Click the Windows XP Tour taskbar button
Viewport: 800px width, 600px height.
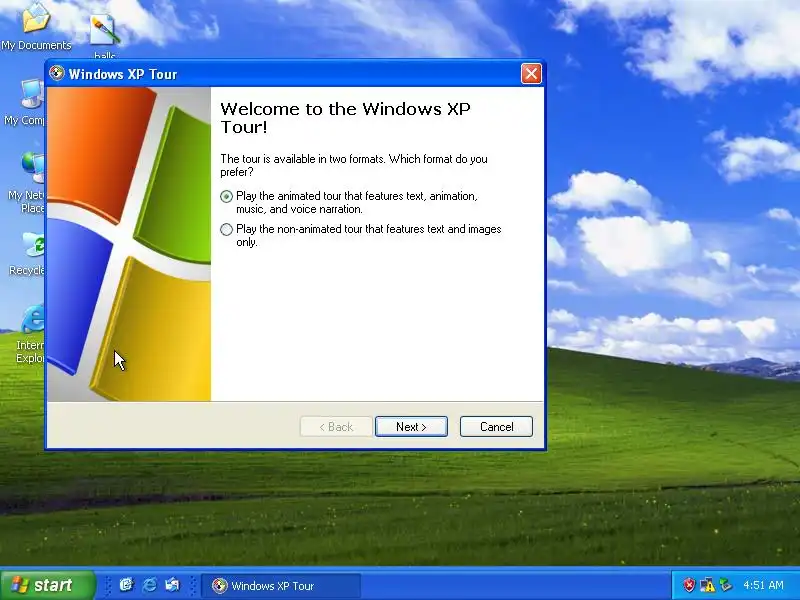pyautogui.click(x=281, y=586)
